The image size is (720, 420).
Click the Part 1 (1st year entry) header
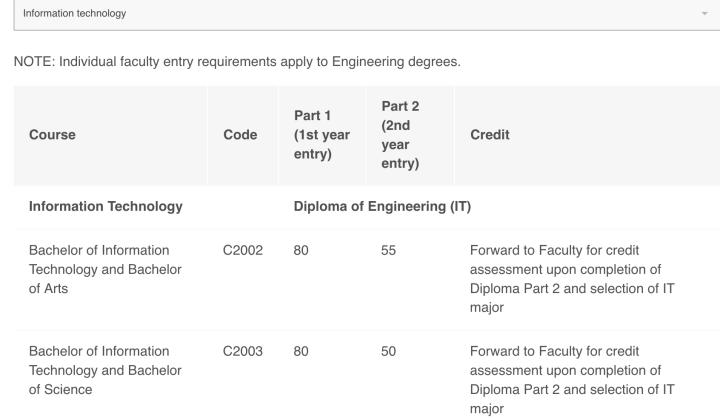(x=322, y=135)
